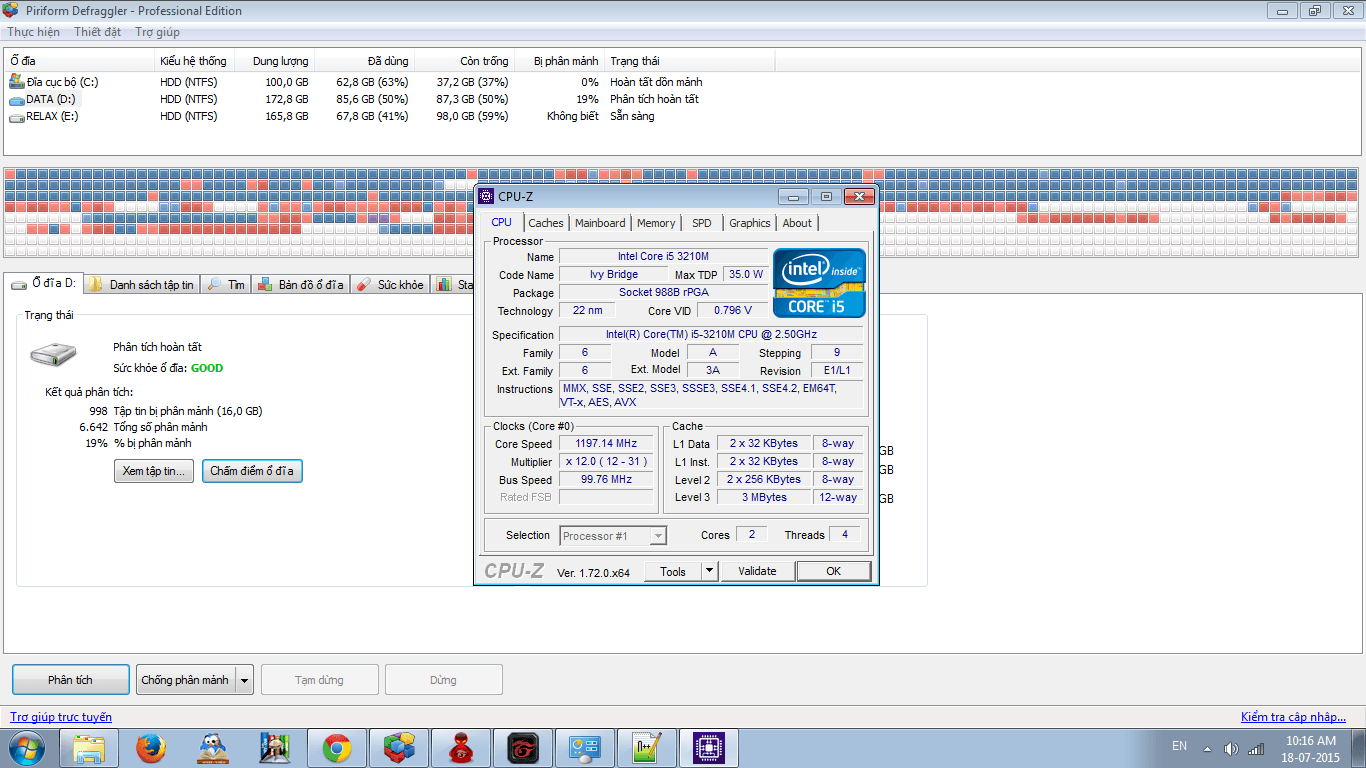
Task: Open the CPU-Z Memory tab
Action: [656, 223]
